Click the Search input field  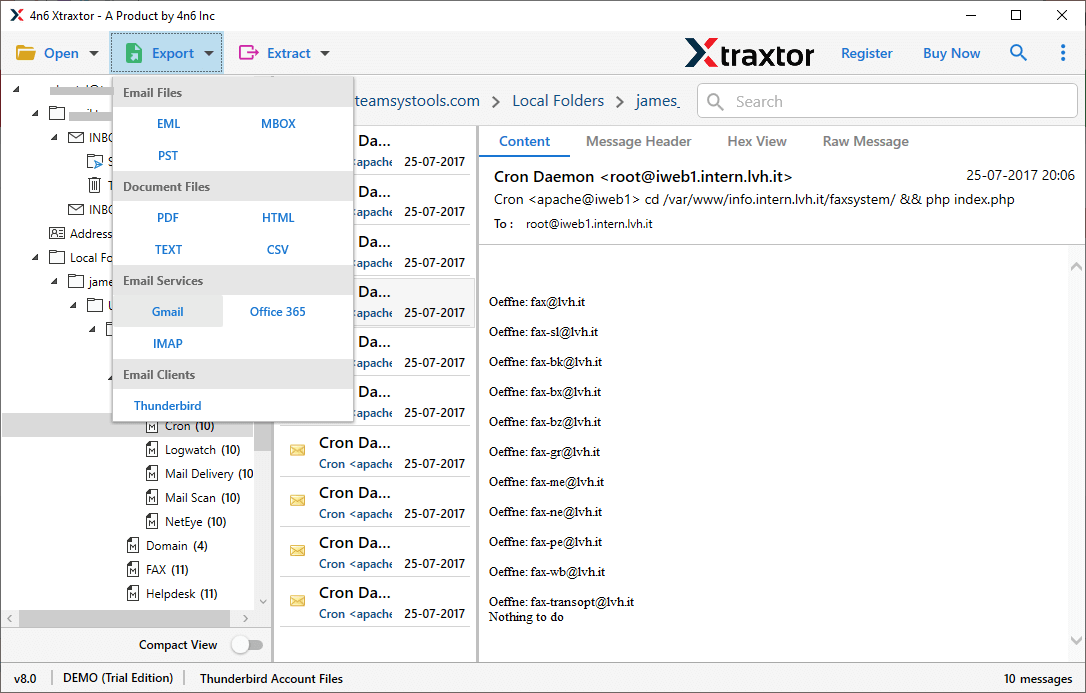(887, 102)
